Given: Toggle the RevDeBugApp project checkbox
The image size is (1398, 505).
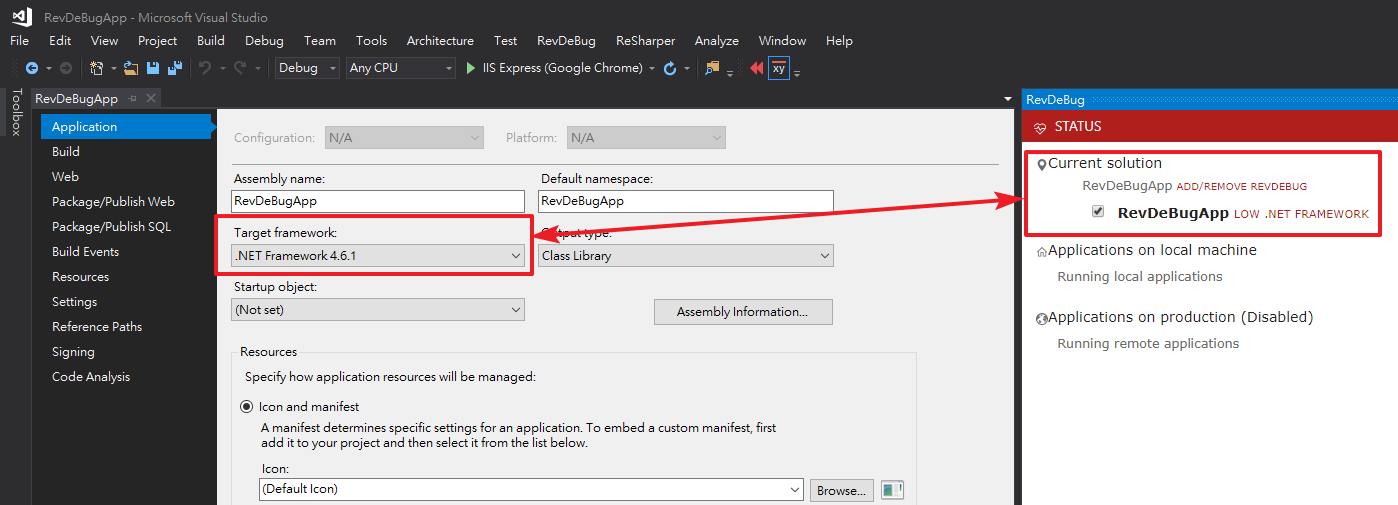Looking at the screenshot, I should [1098, 212].
